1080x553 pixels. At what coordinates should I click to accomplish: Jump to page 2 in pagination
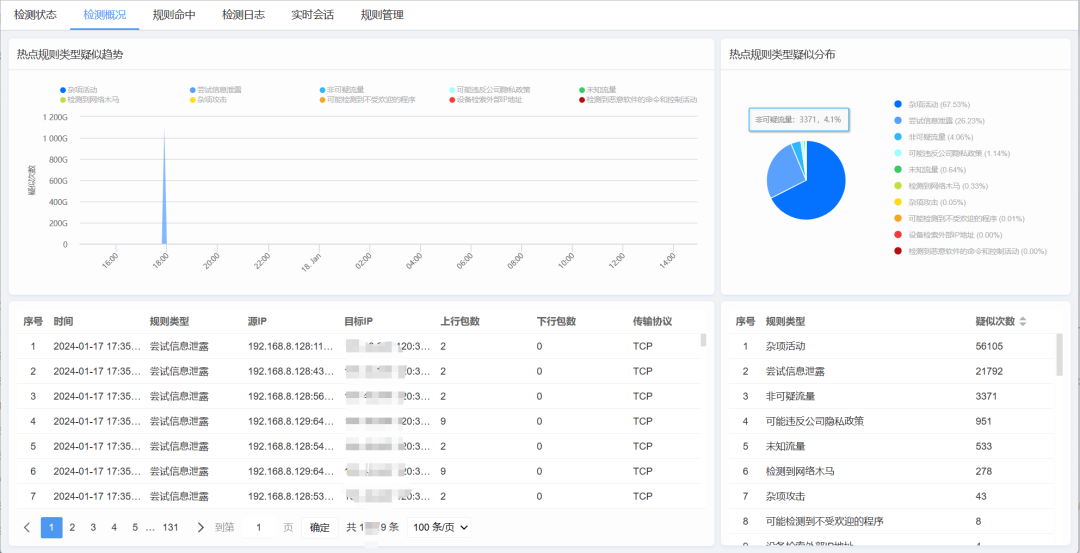[x=72, y=528]
